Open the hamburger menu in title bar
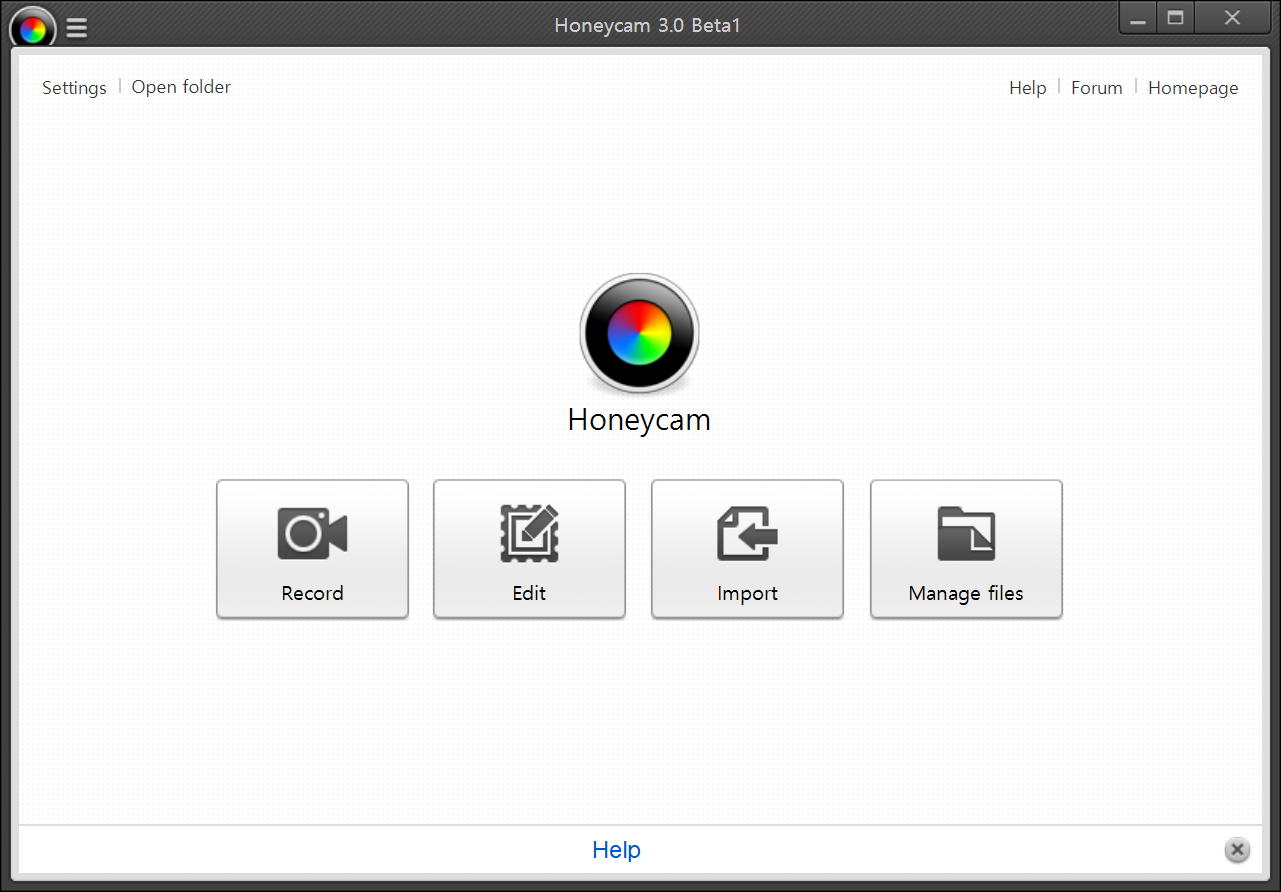The width and height of the screenshot is (1281, 892). (77, 29)
